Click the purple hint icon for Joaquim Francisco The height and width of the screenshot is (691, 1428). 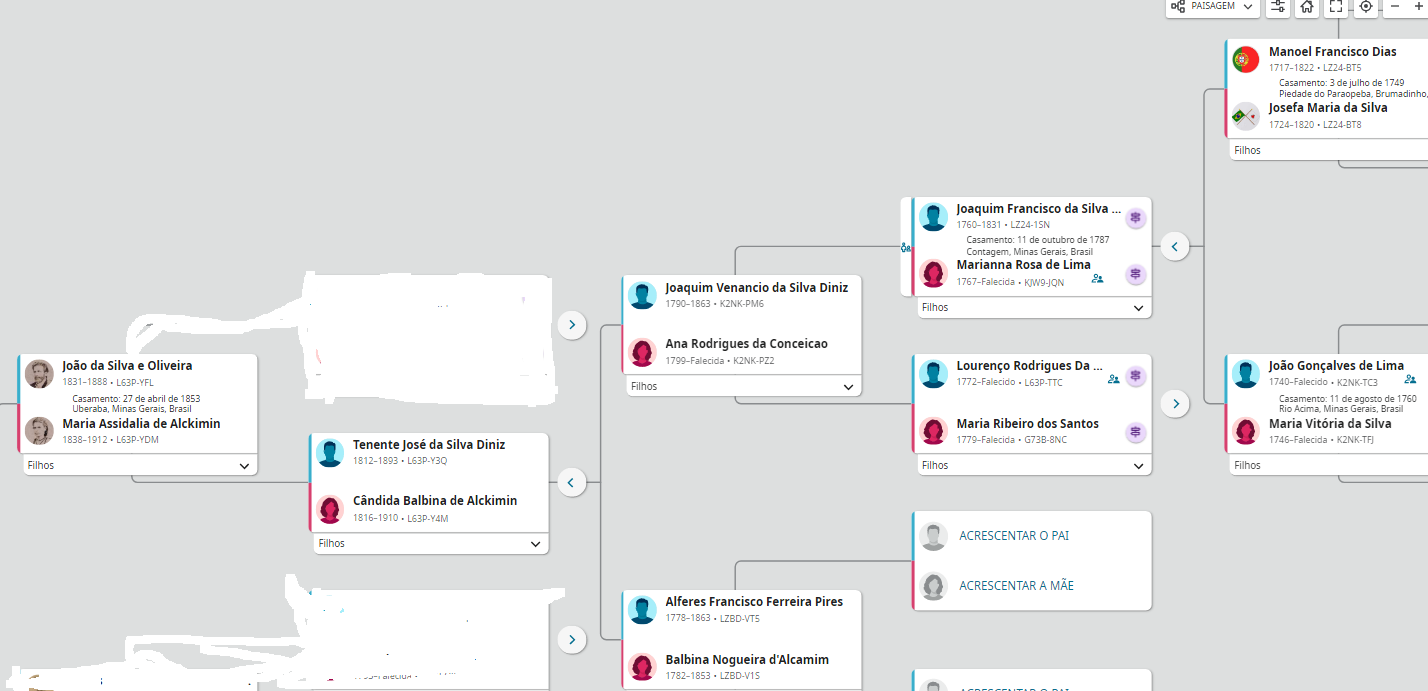pos(1135,218)
